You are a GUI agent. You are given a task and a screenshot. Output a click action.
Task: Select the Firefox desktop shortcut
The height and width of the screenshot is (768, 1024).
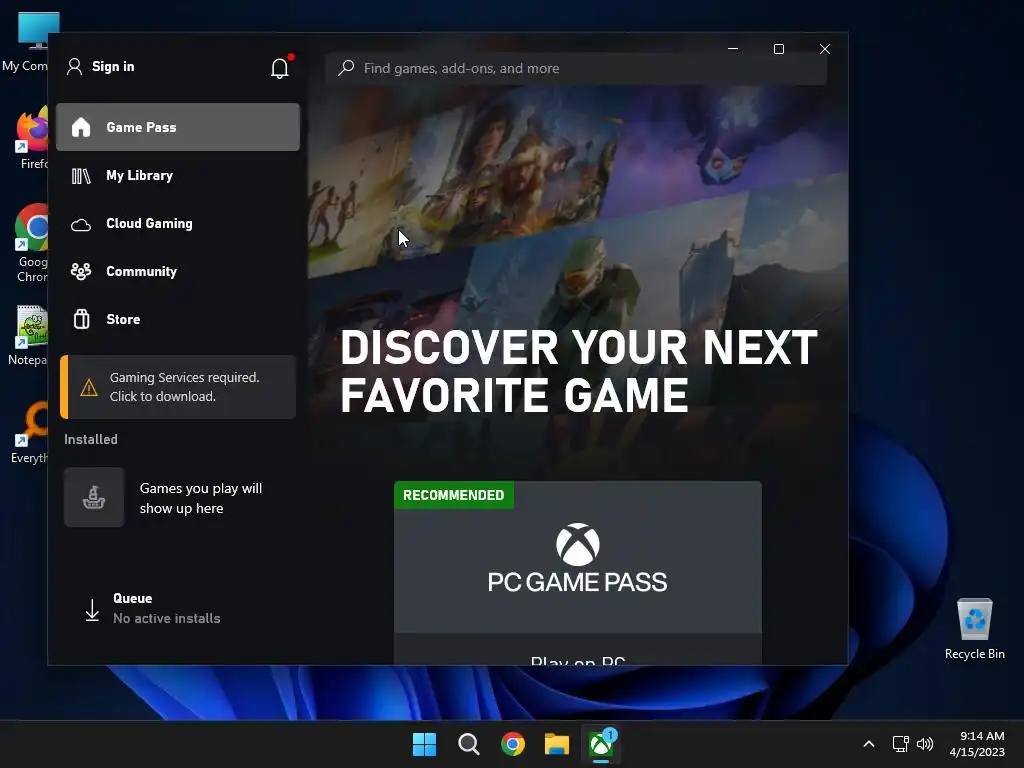[31, 138]
